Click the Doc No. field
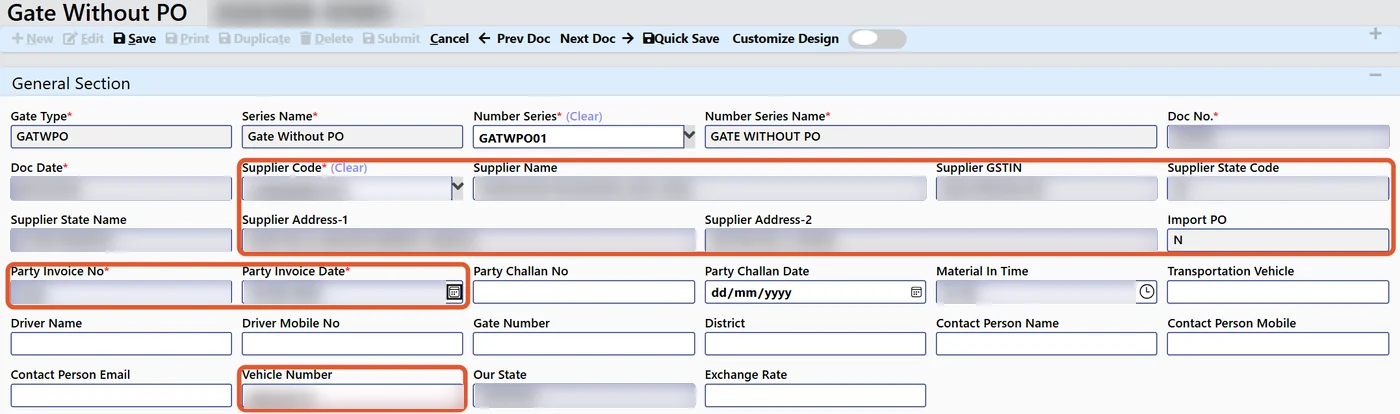 [1278, 136]
